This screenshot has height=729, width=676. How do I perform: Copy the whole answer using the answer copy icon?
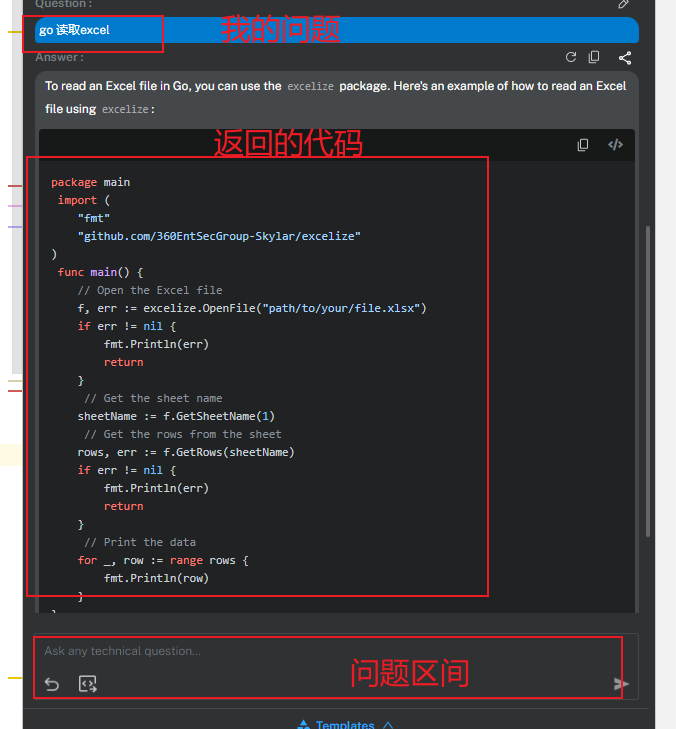pyautogui.click(x=594, y=57)
